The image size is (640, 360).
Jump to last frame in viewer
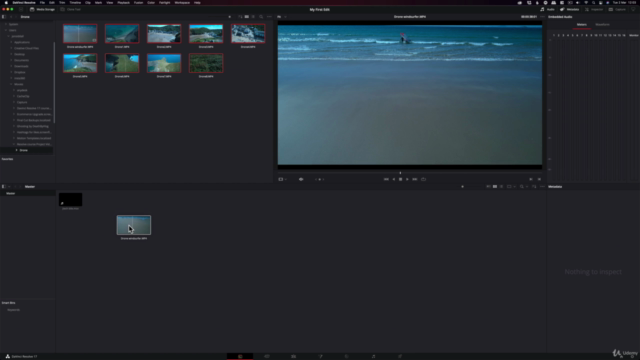pyautogui.click(x=415, y=179)
